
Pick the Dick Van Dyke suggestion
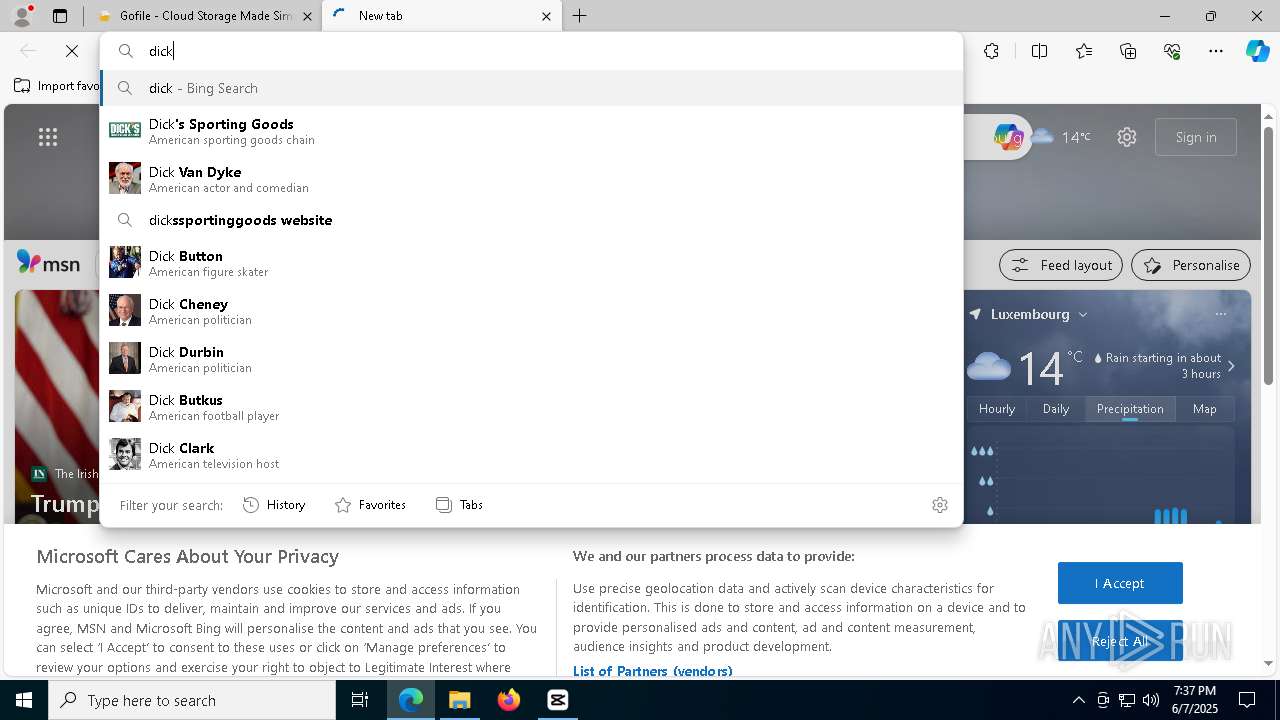click(x=531, y=179)
